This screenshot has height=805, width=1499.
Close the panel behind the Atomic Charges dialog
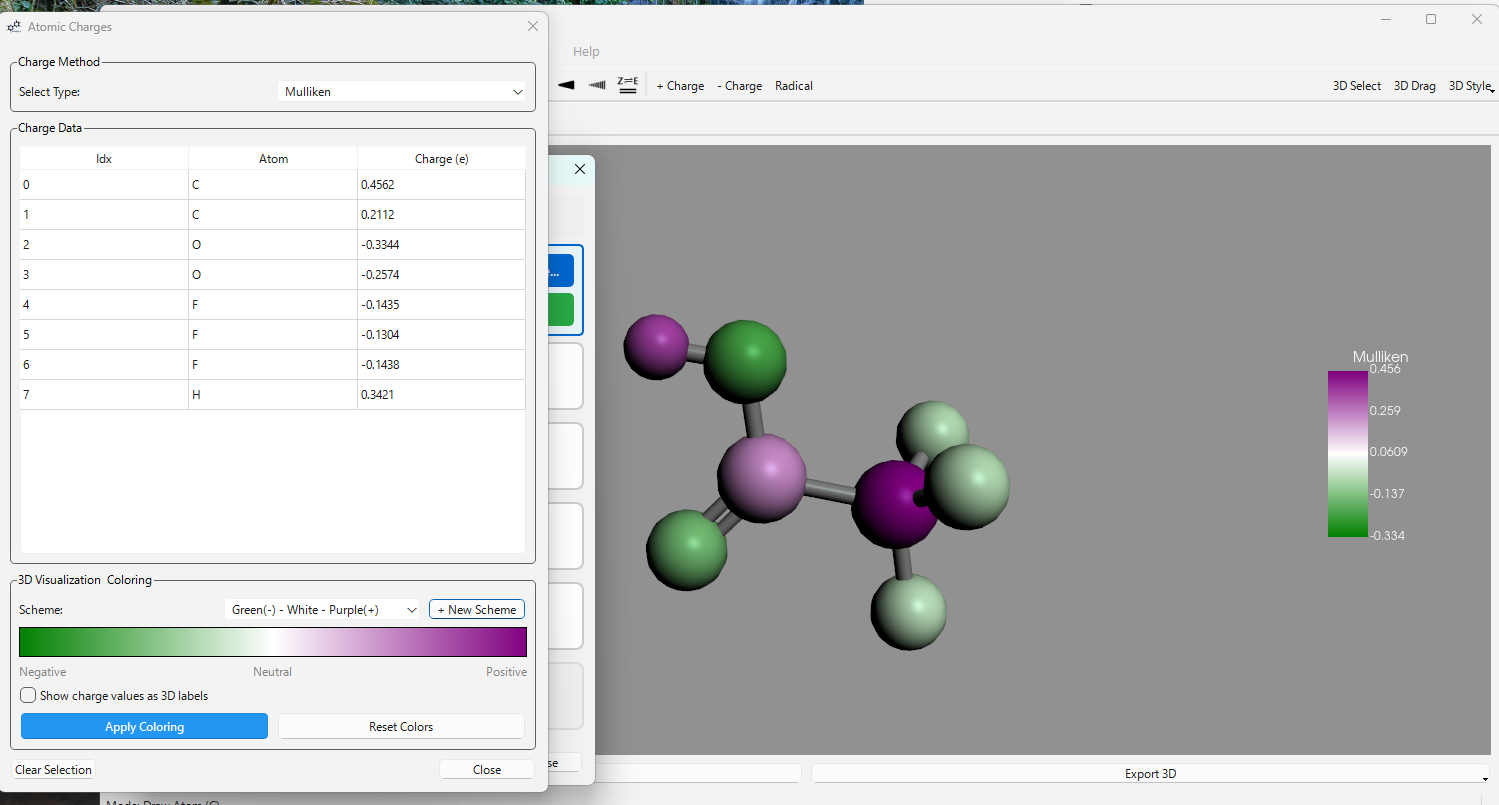tap(580, 170)
